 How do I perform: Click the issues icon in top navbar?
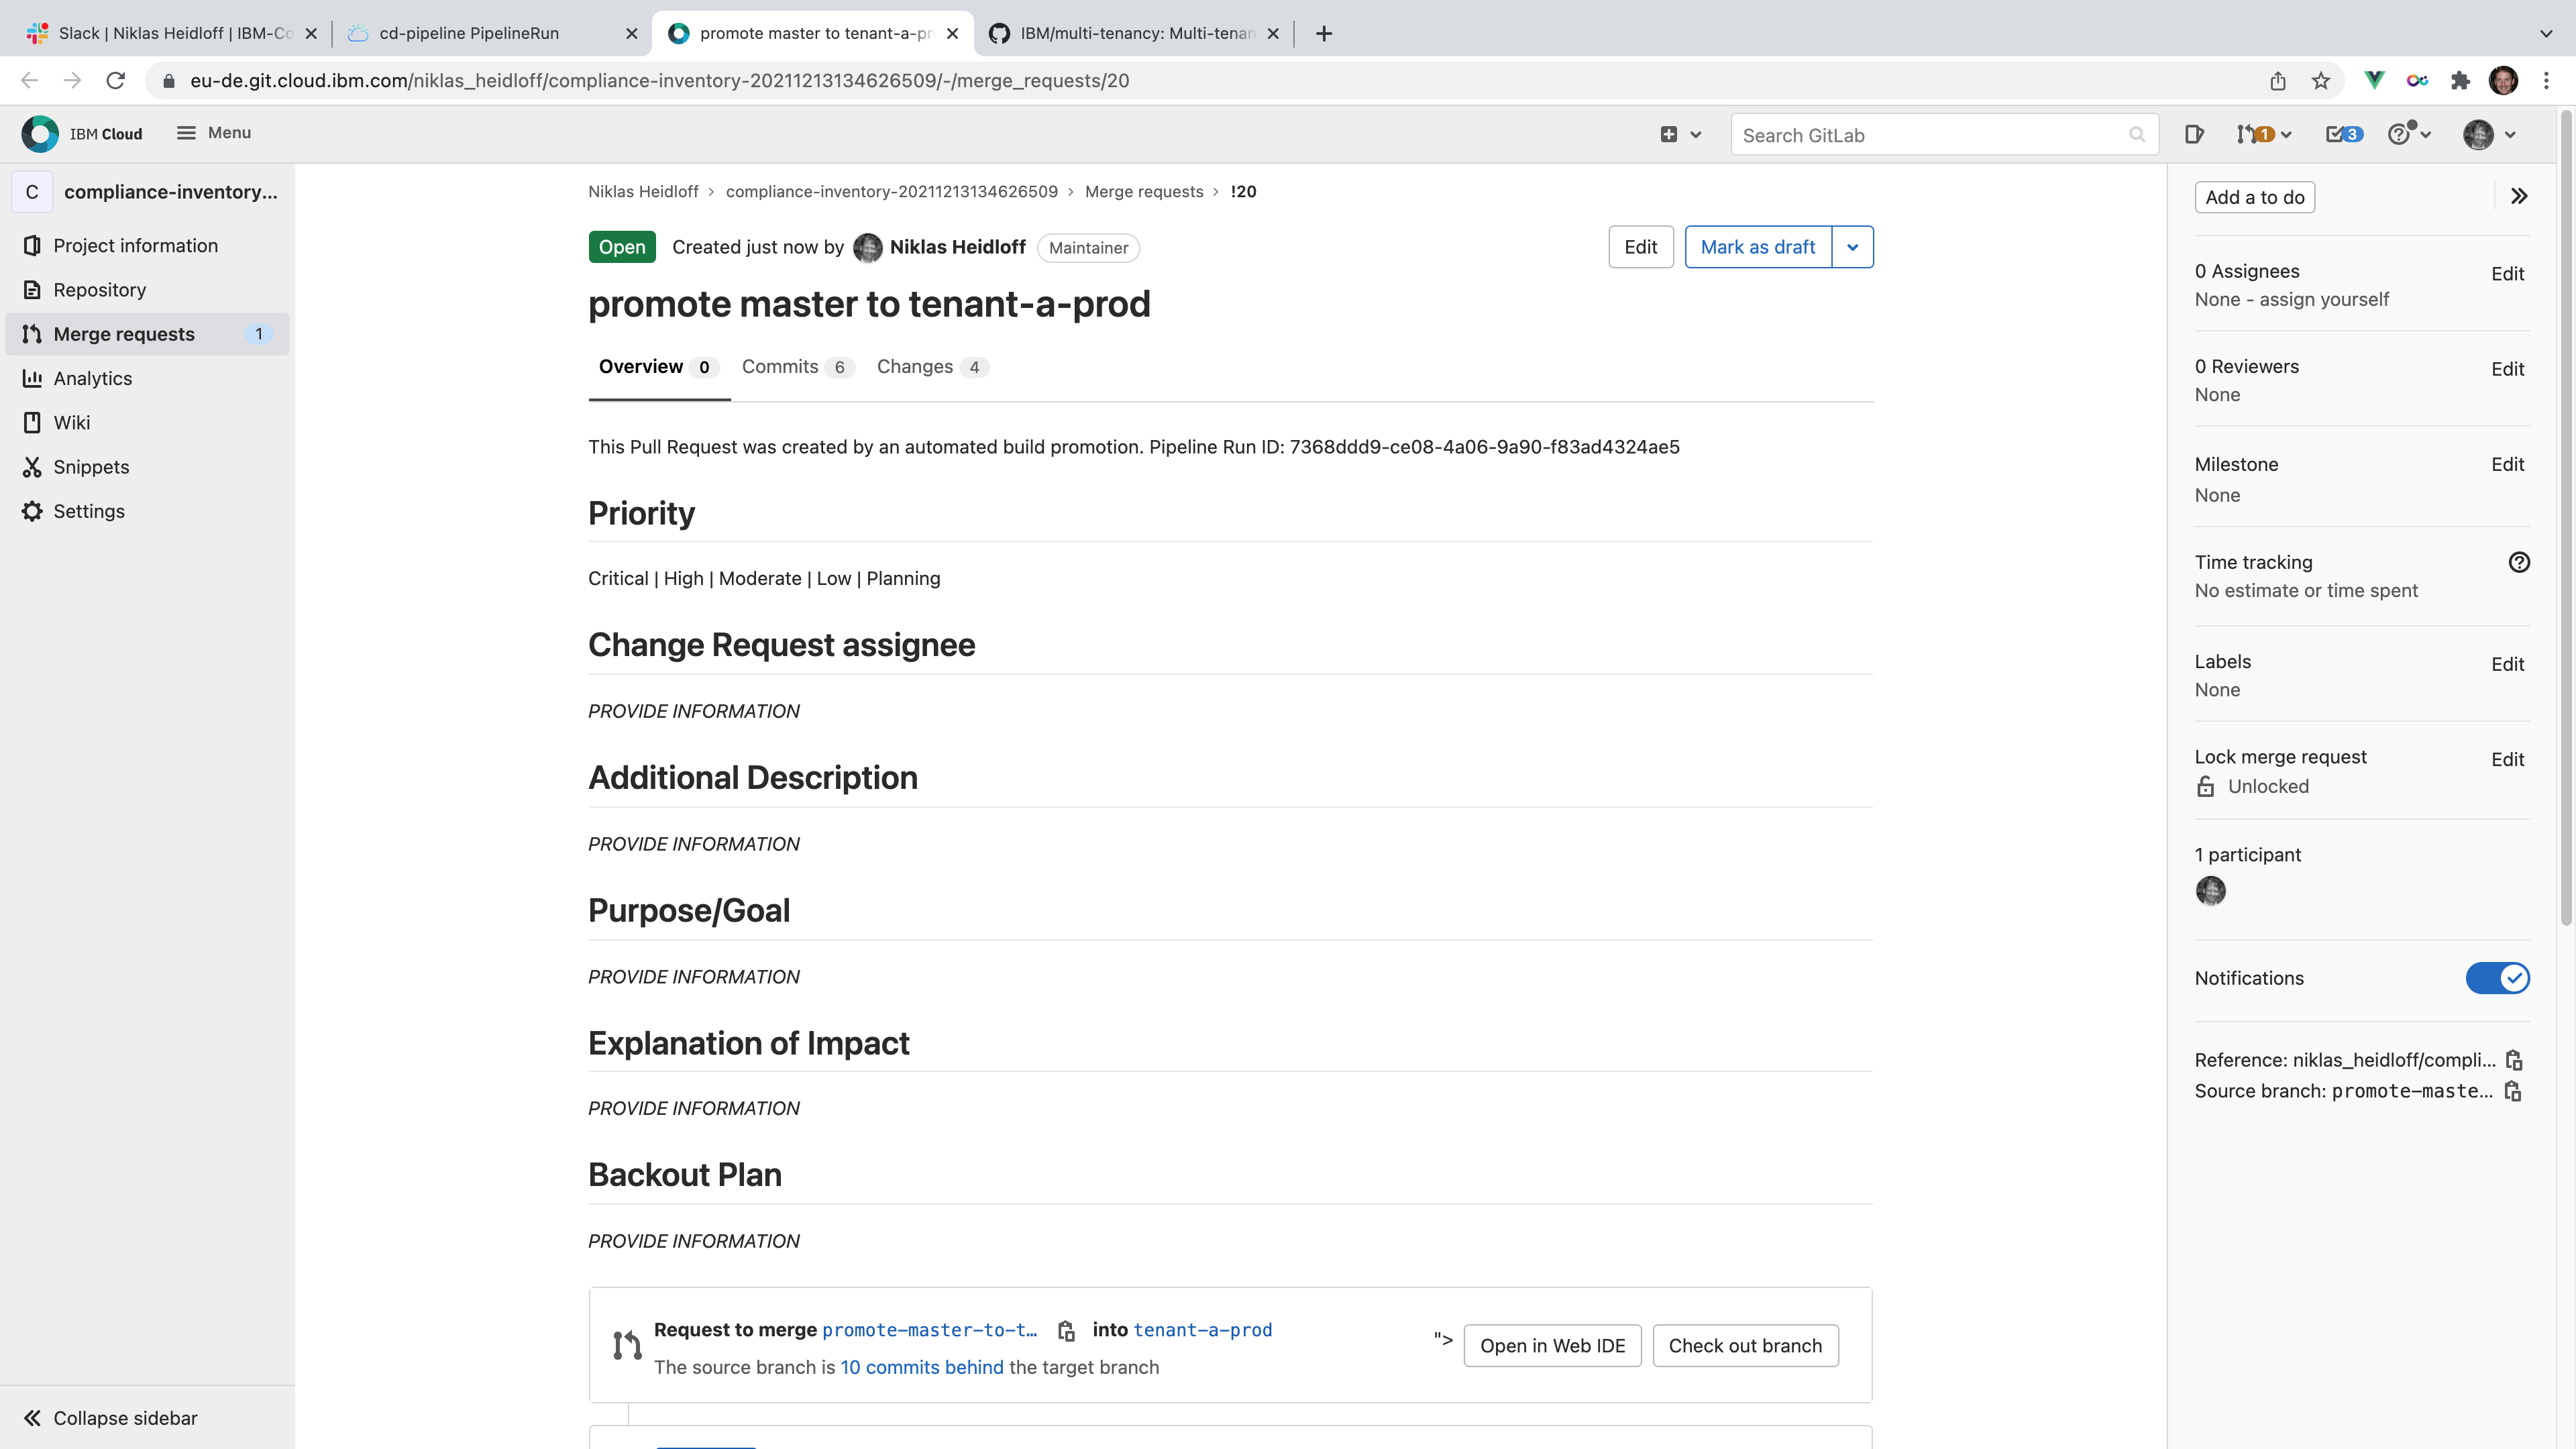(2194, 134)
